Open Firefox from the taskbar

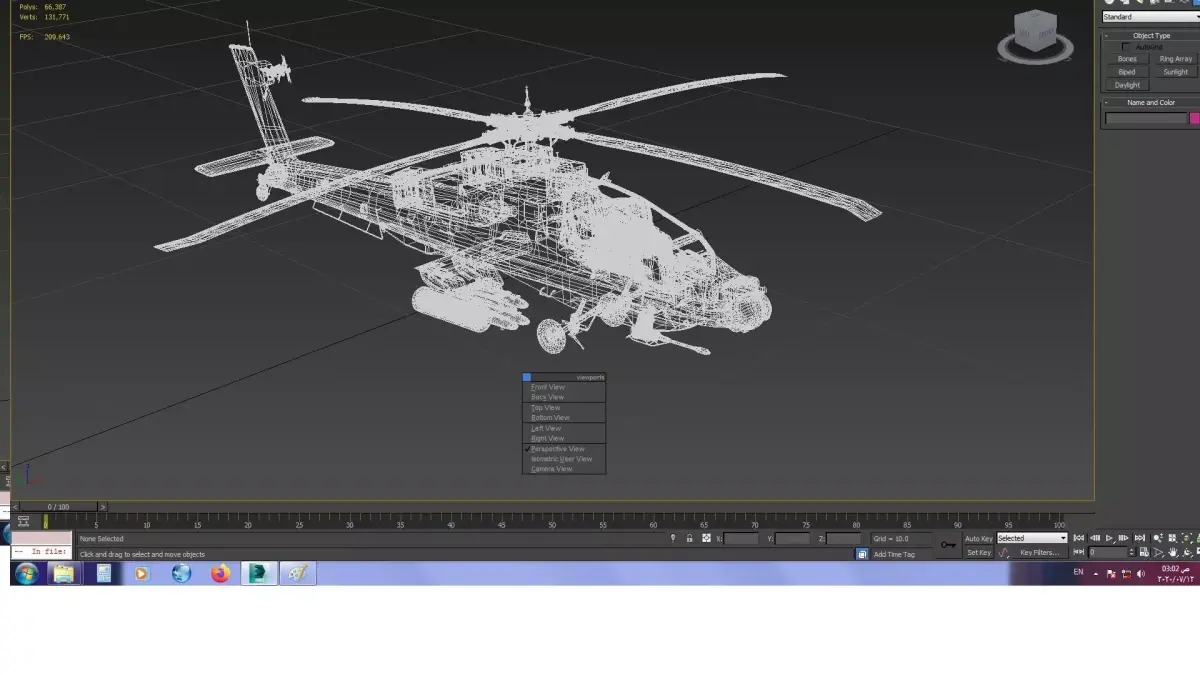click(220, 573)
